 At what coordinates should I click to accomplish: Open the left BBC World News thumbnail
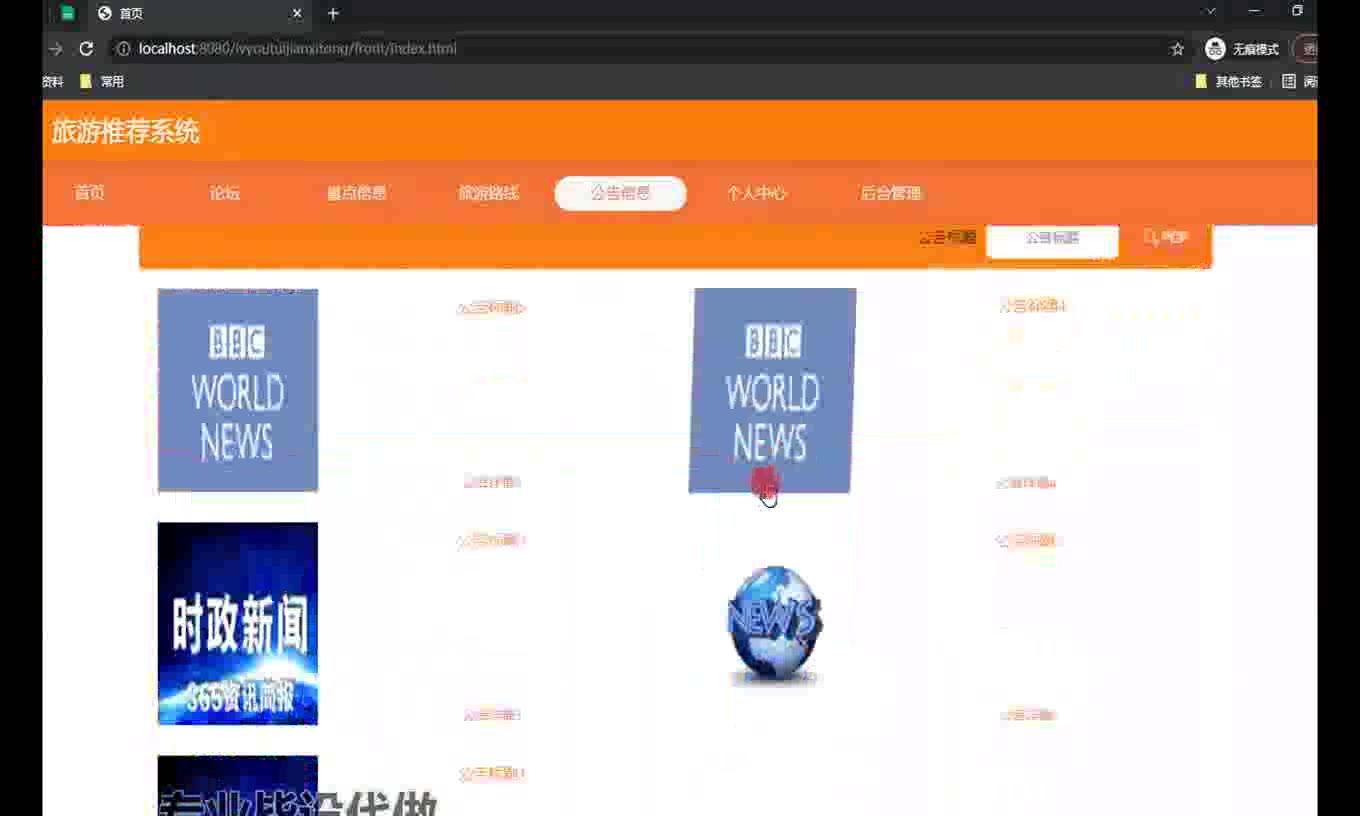click(x=238, y=390)
